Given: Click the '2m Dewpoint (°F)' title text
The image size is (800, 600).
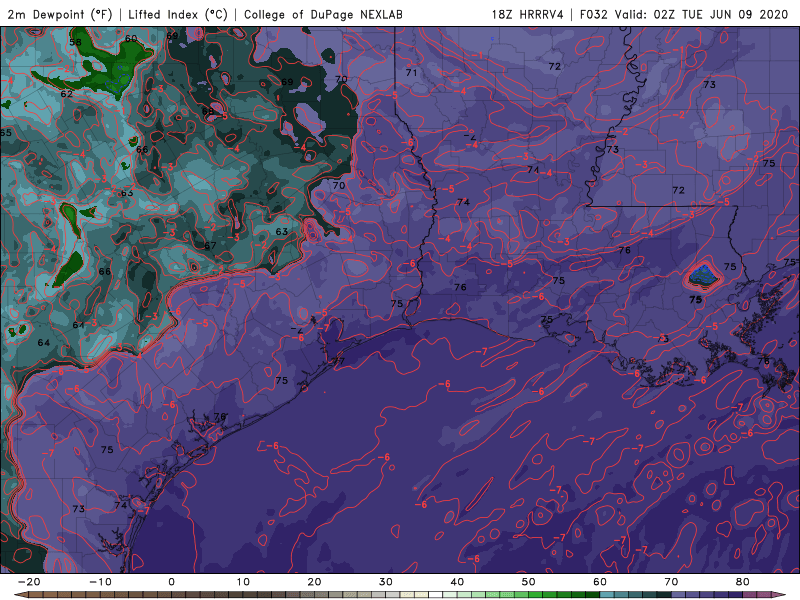Looking at the screenshot, I should coord(60,15).
